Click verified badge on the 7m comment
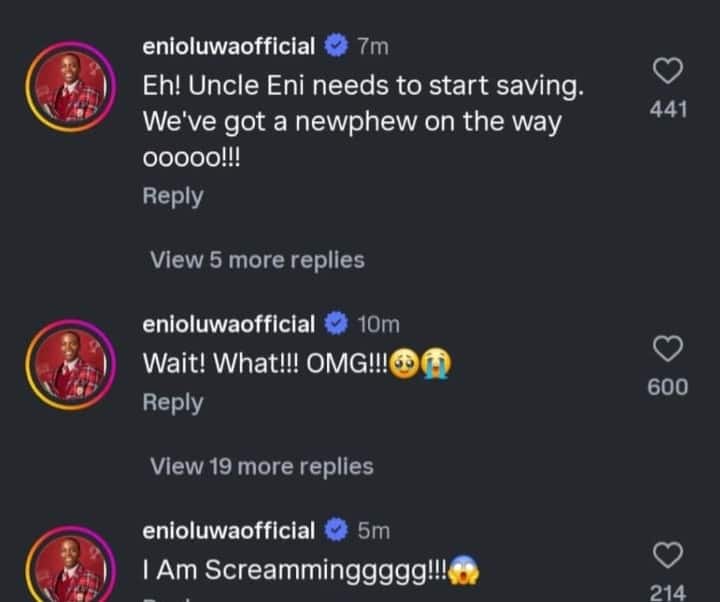The image size is (720, 602). point(336,46)
